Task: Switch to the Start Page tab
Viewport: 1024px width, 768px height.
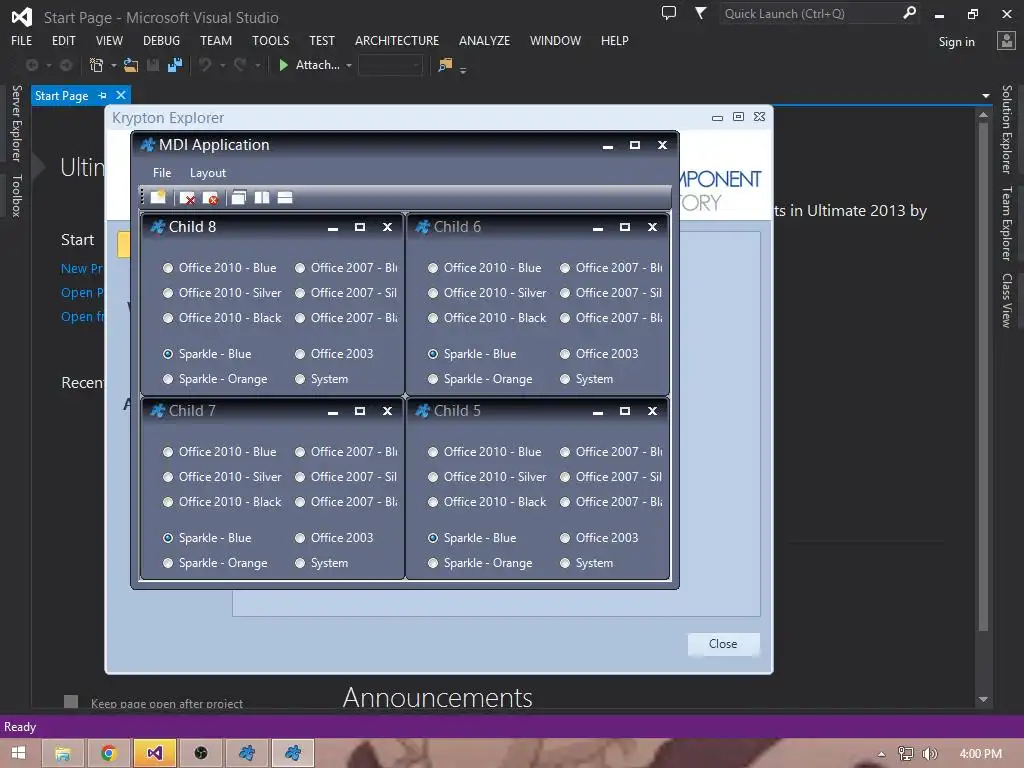Action: pos(61,95)
